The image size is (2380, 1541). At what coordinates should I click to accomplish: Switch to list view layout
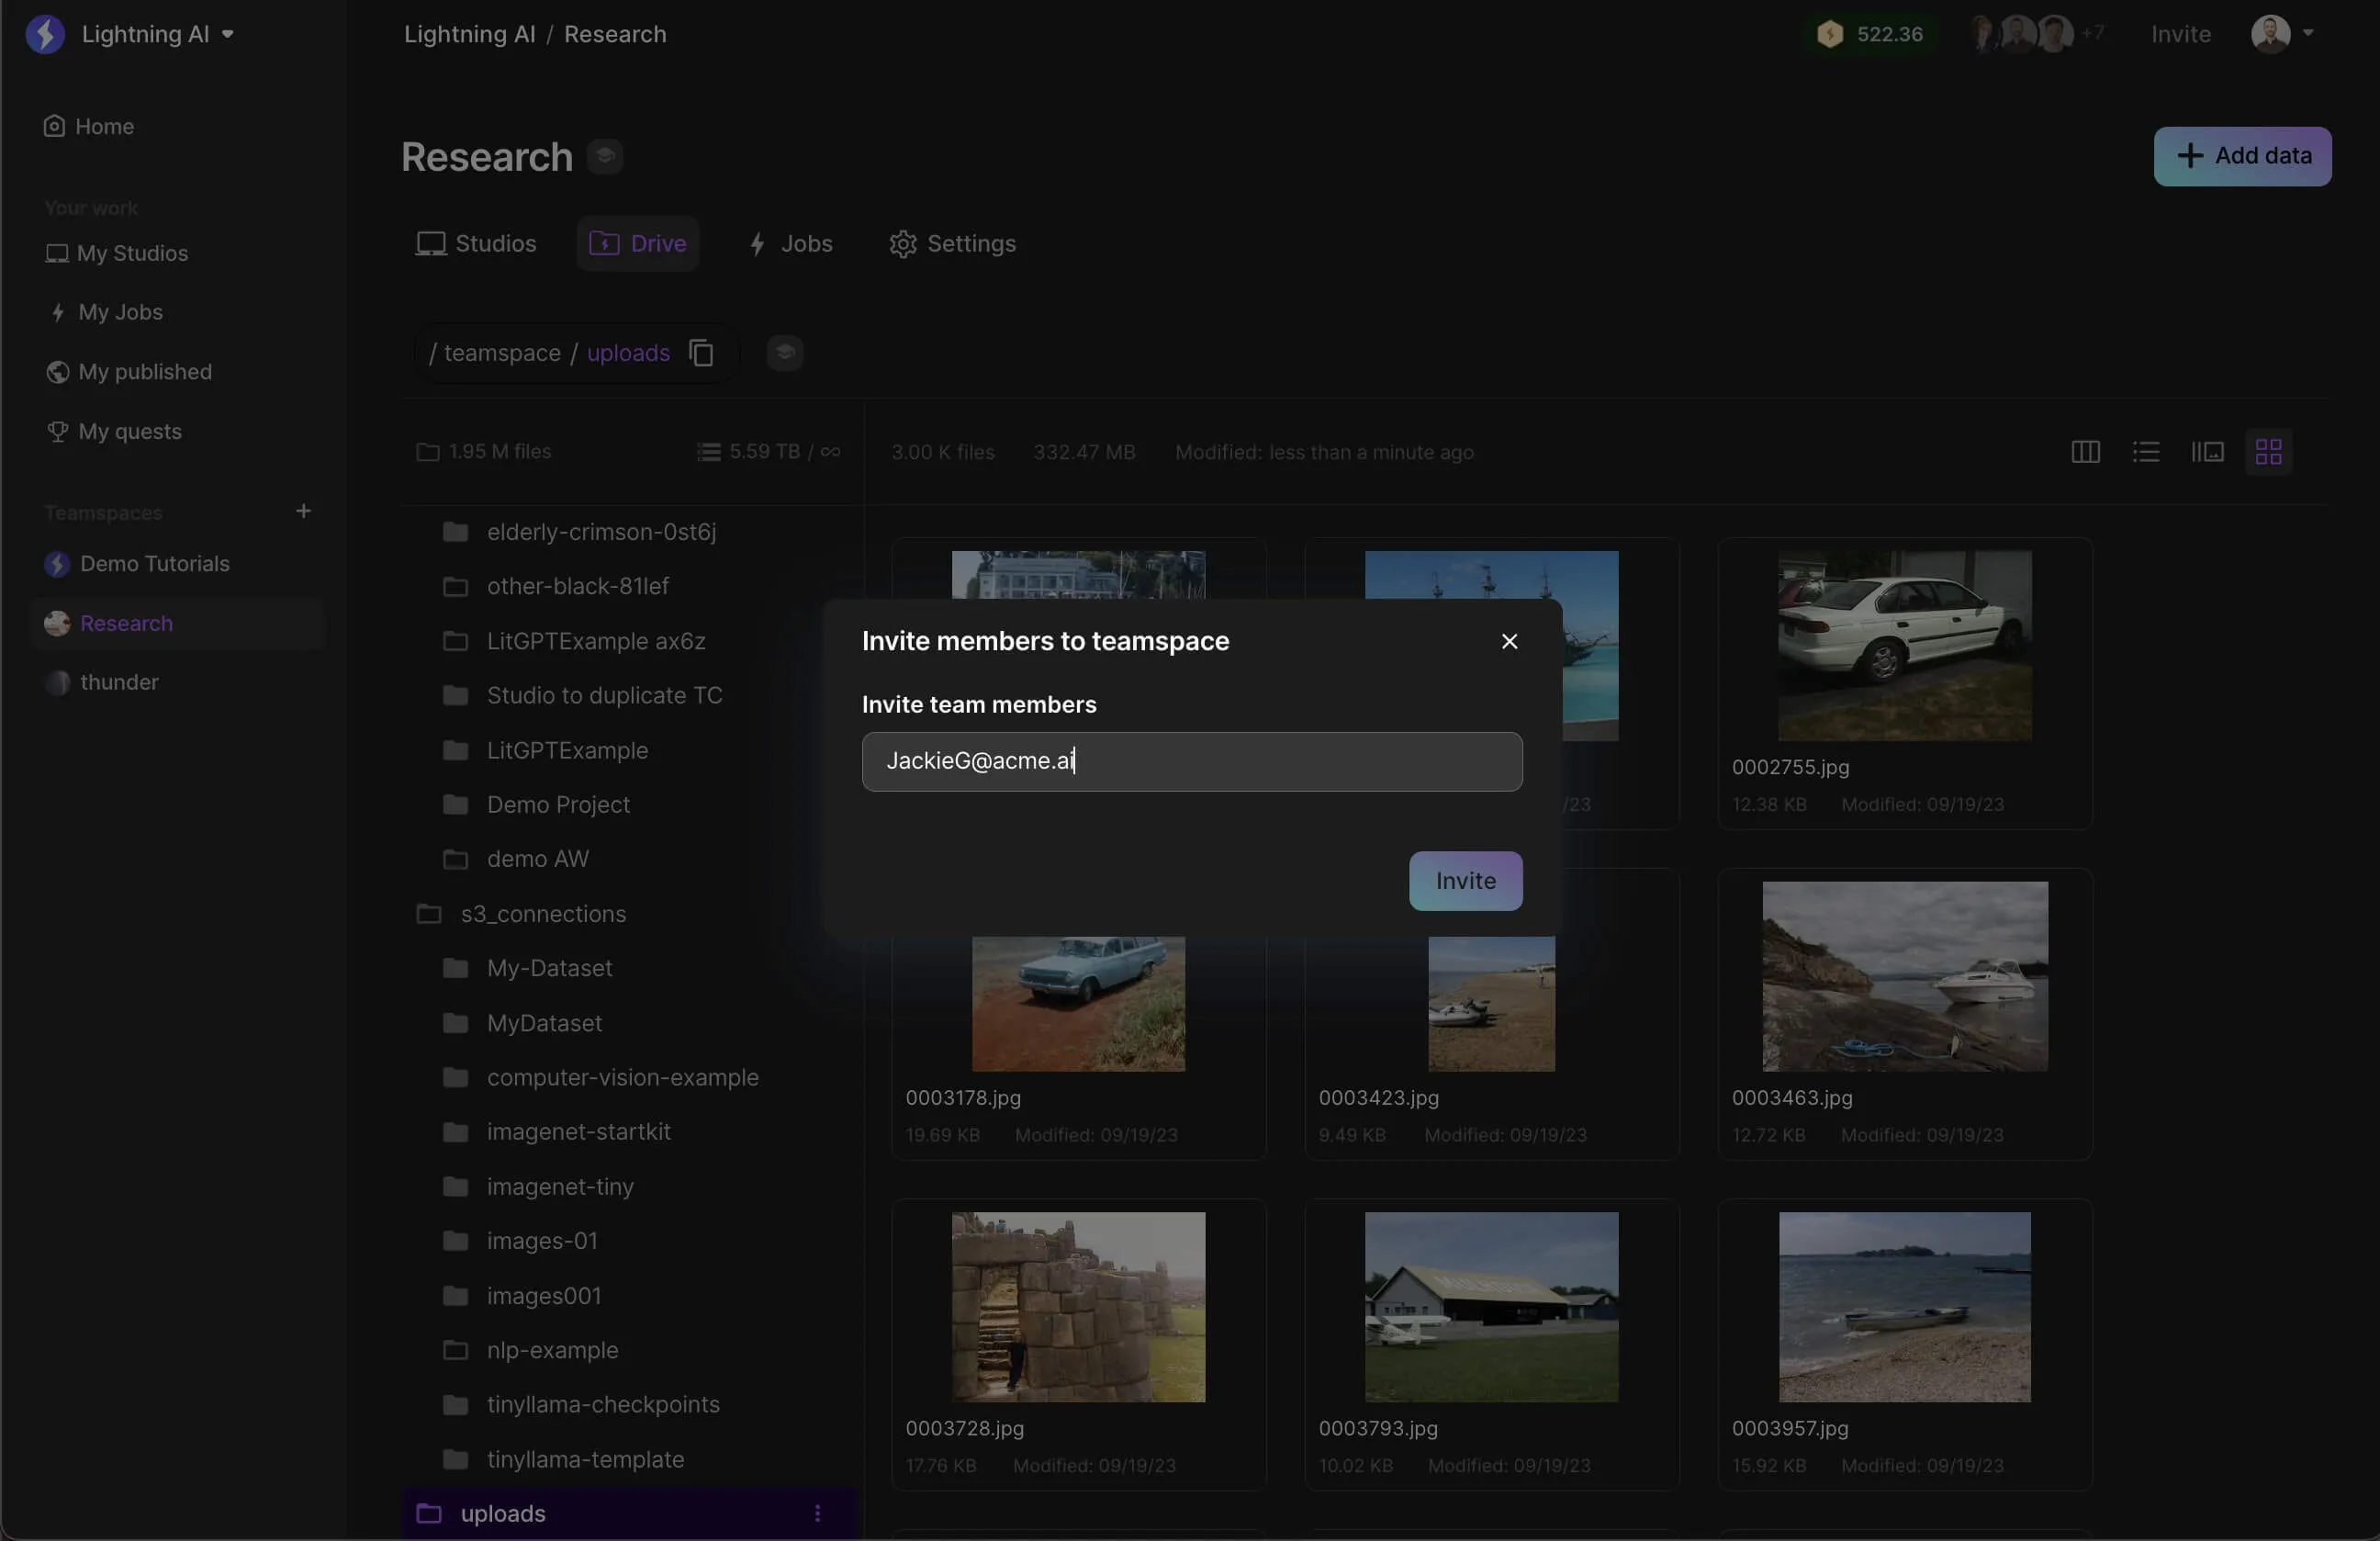click(x=2145, y=452)
